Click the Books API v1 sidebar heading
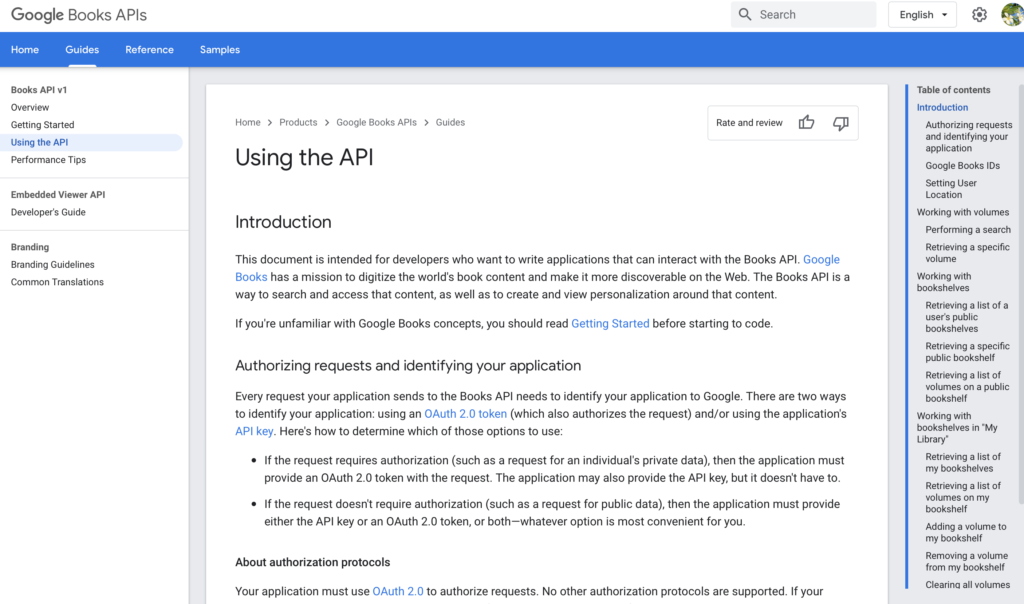The height and width of the screenshot is (604, 1024). tap(39, 90)
